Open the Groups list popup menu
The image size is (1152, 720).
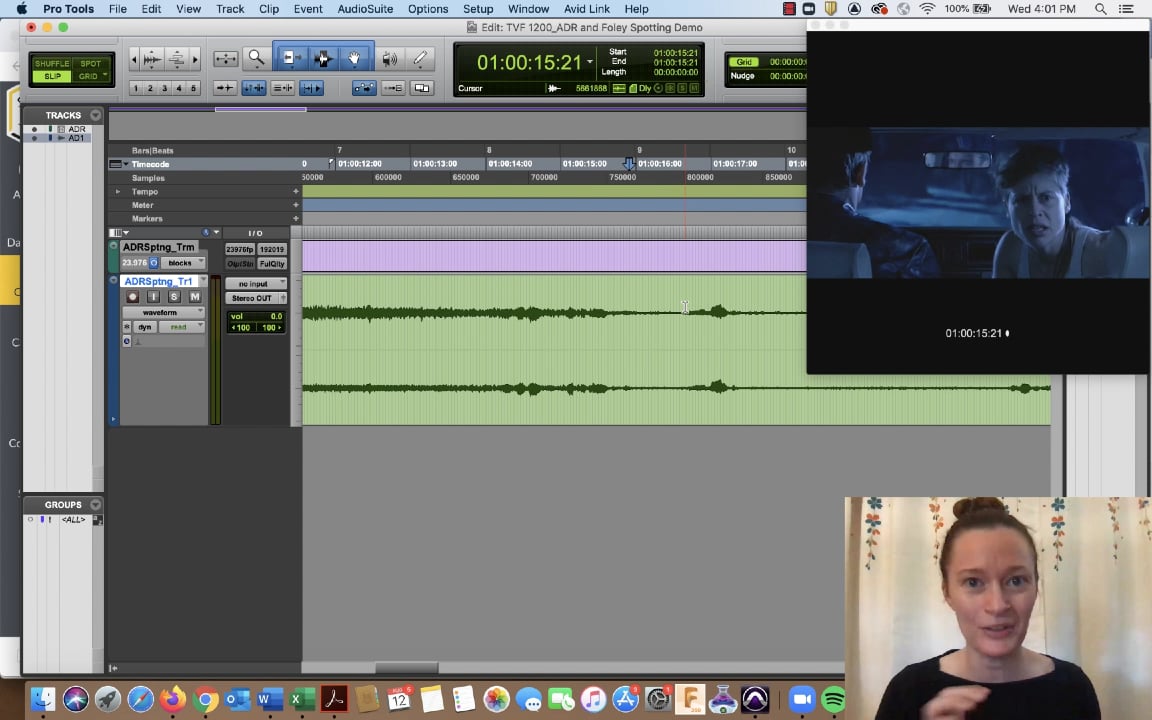[96, 505]
